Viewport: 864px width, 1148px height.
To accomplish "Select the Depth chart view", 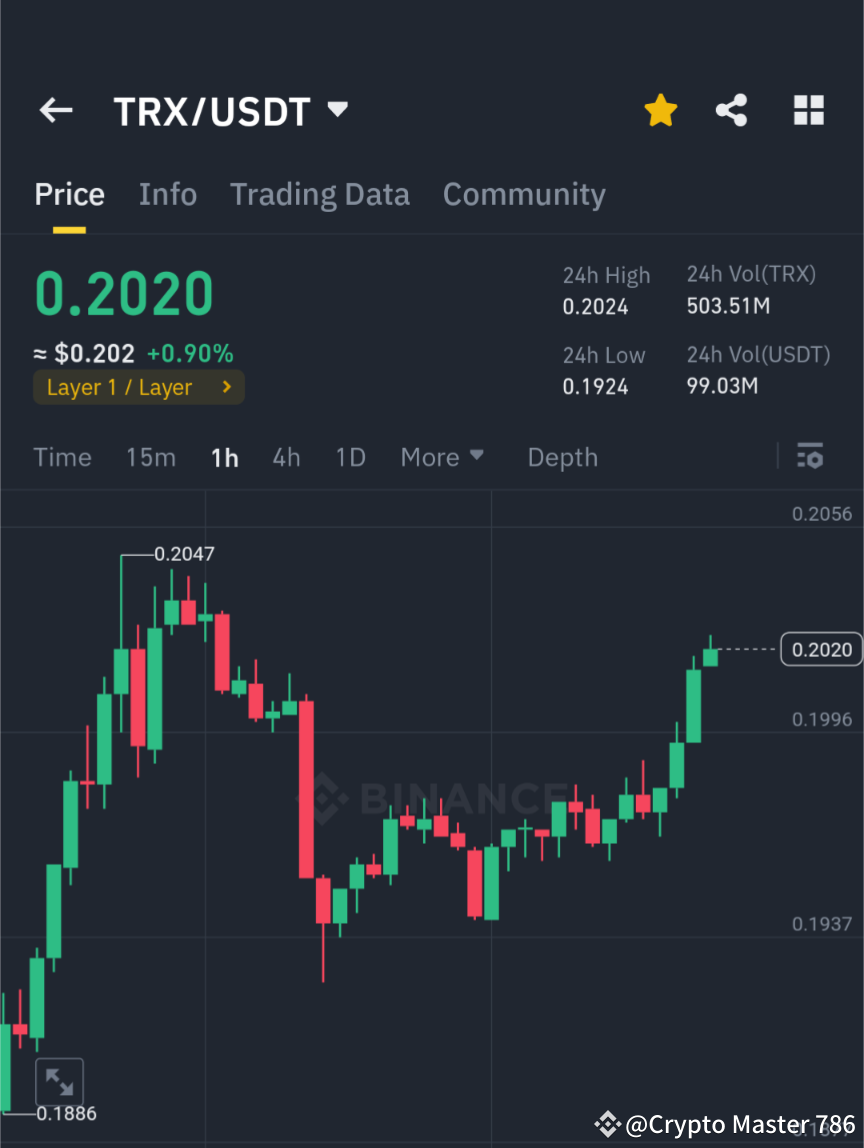I will tap(562, 457).
